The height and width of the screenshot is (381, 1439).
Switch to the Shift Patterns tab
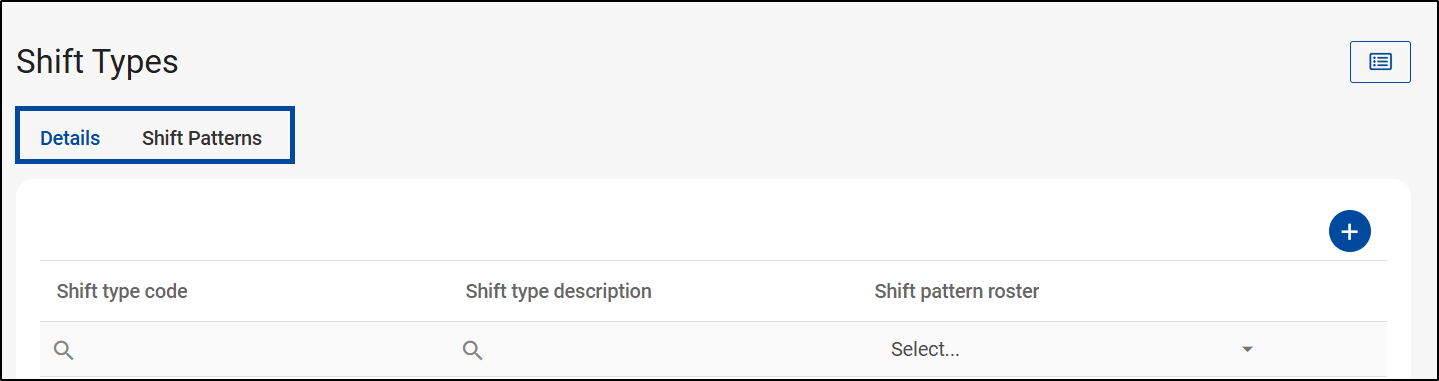pyautogui.click(x=202, y=138)
